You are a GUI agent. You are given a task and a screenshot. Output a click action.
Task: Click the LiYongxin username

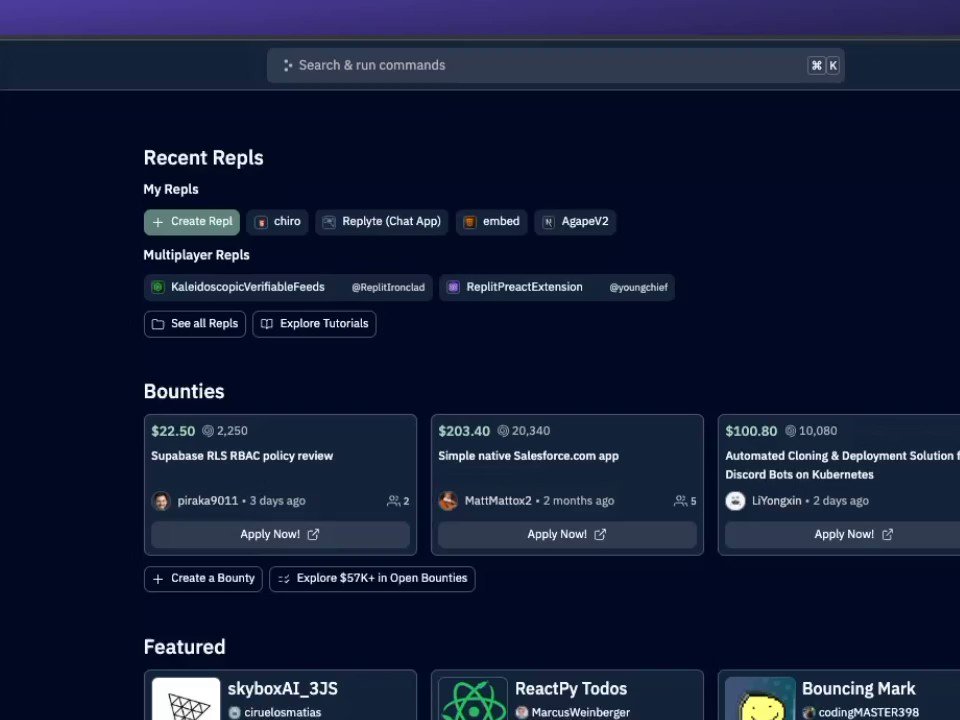(776, 501)
